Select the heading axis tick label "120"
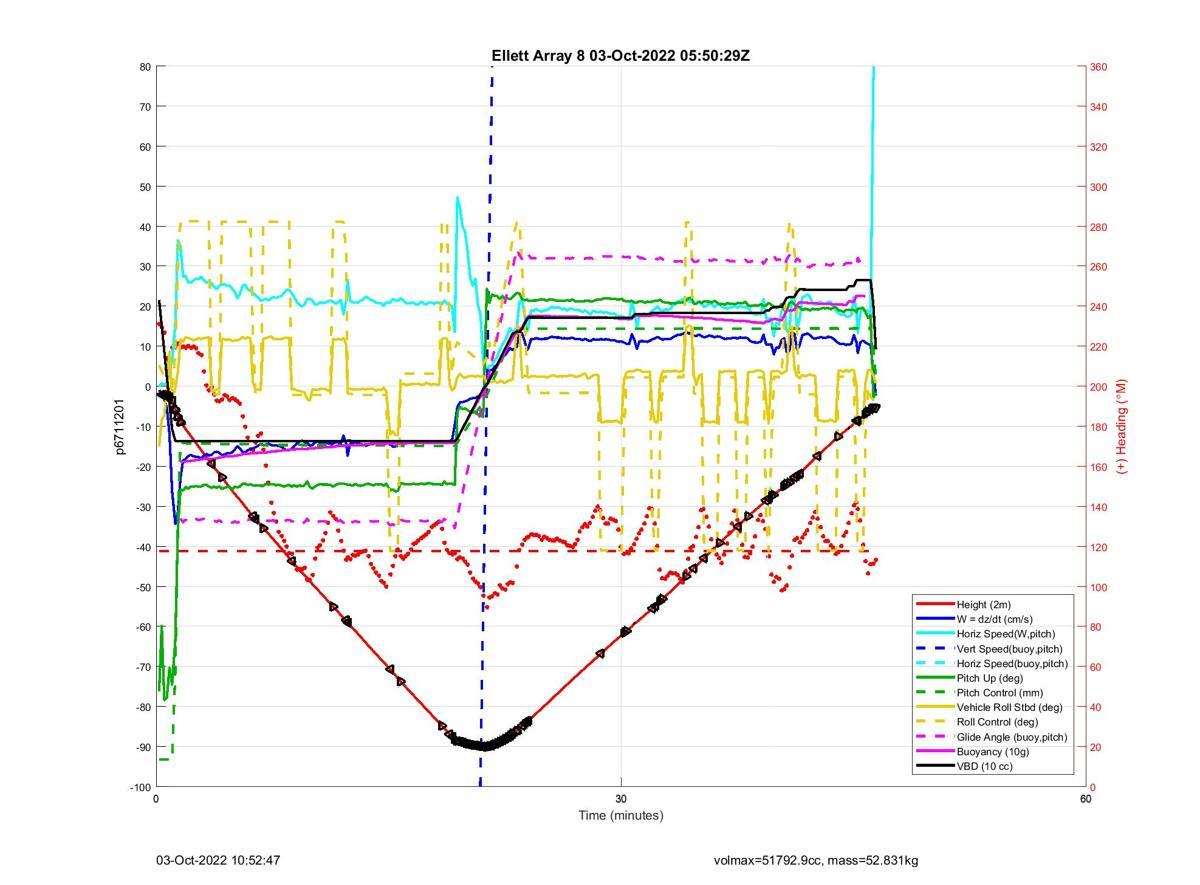This screenshot has width=1200, height=885. point(1098,547)
